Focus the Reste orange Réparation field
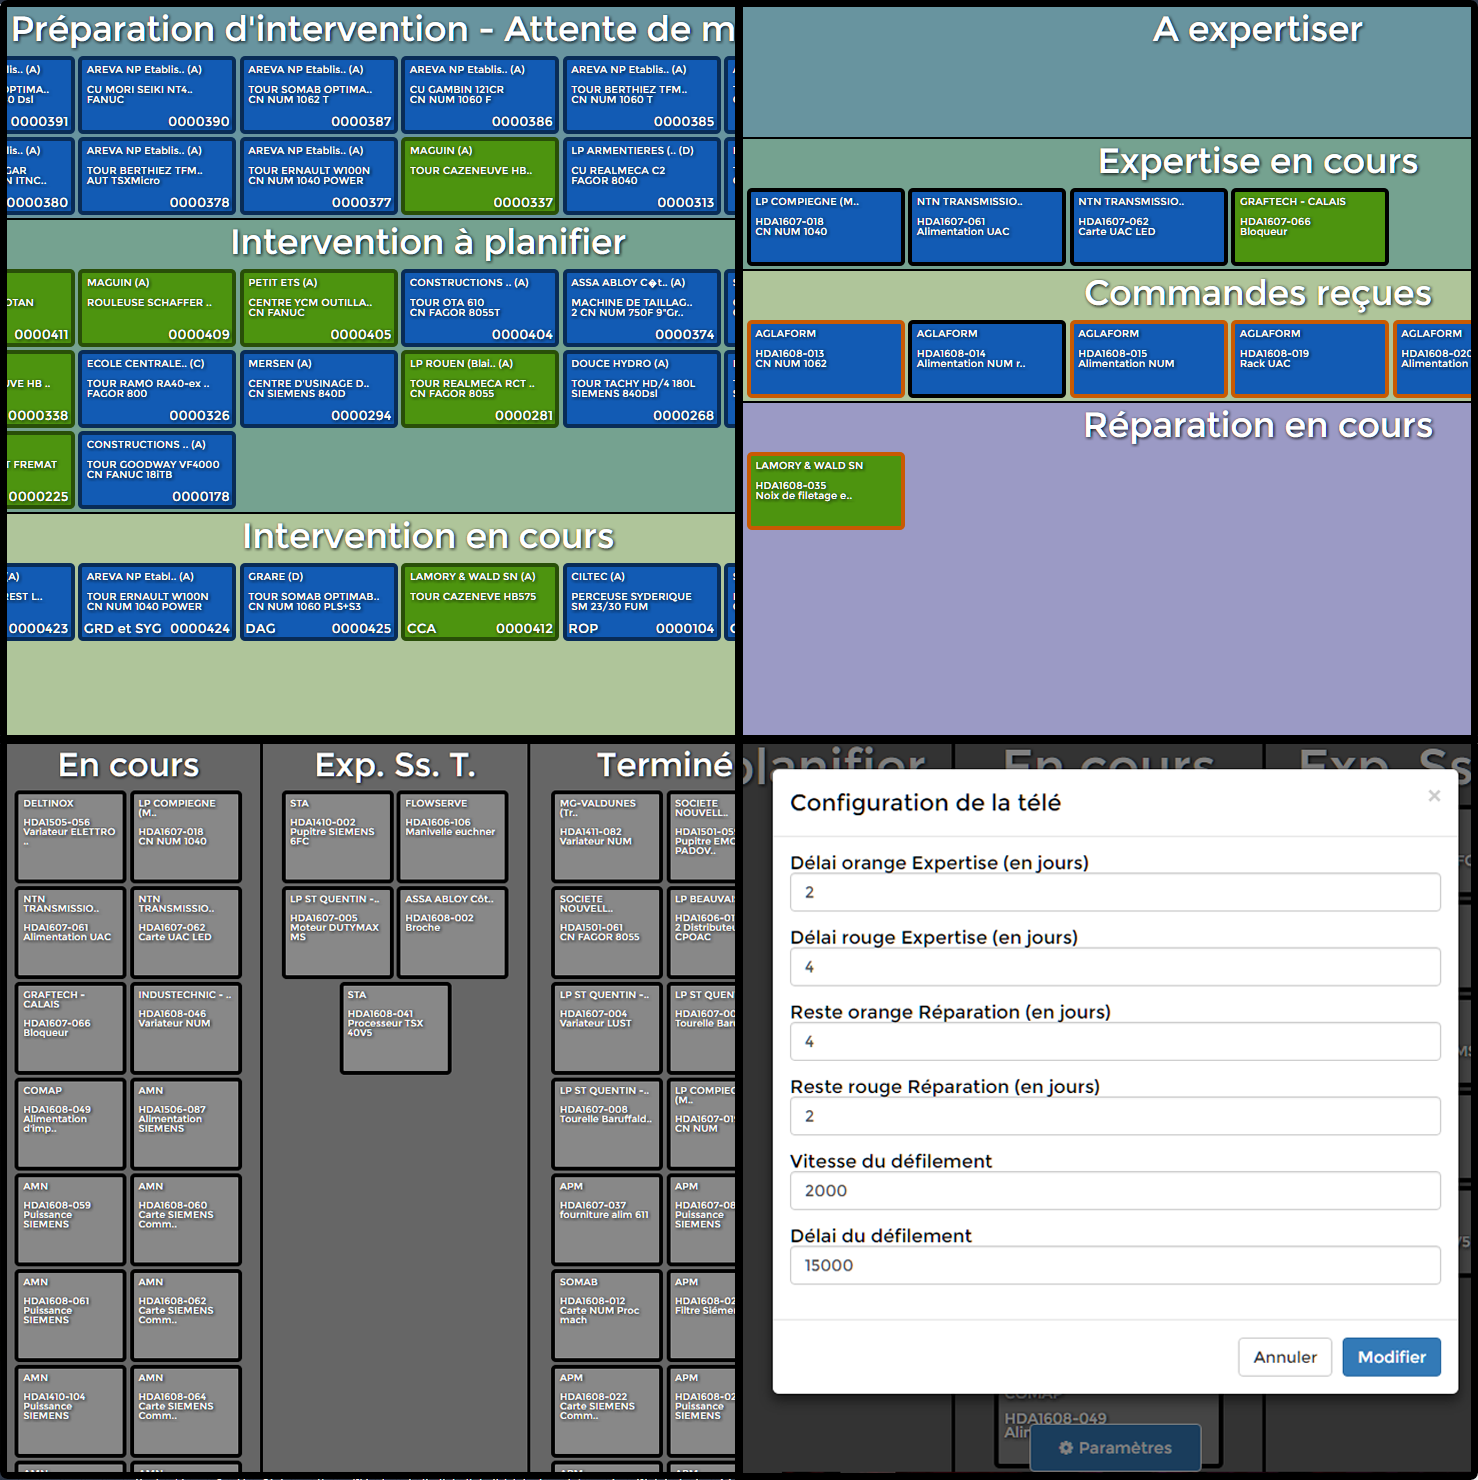This screenshot has height=1480, width=1478. pyautogui.click(x=1114, y=1041)
